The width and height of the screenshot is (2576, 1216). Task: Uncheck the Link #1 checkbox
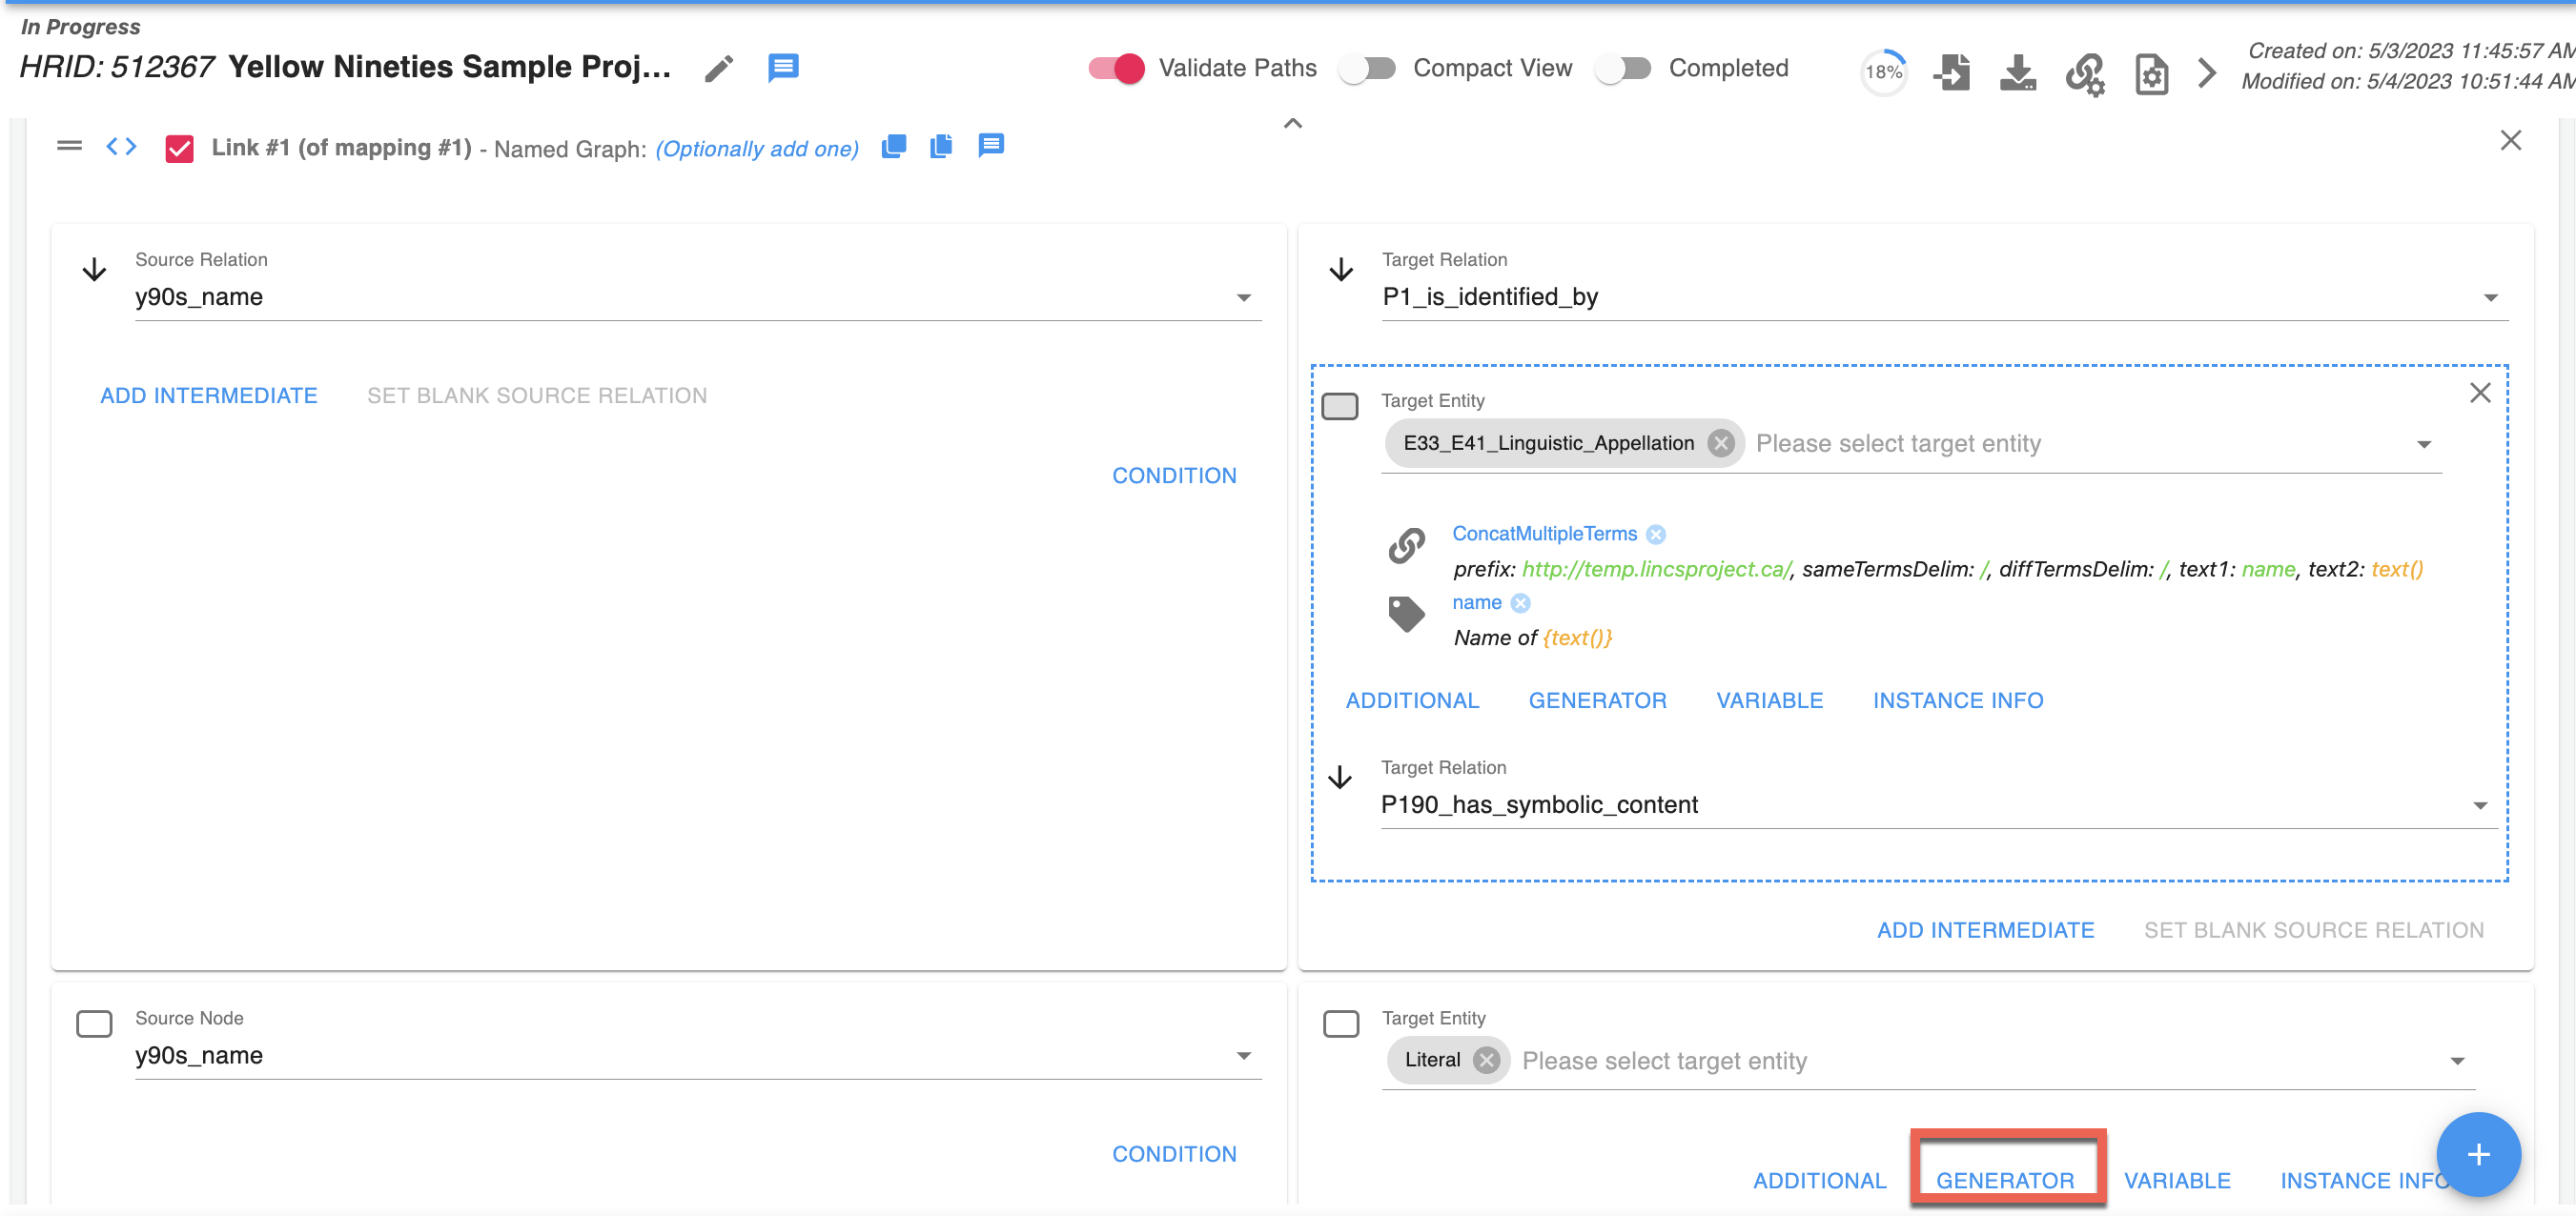180,148
